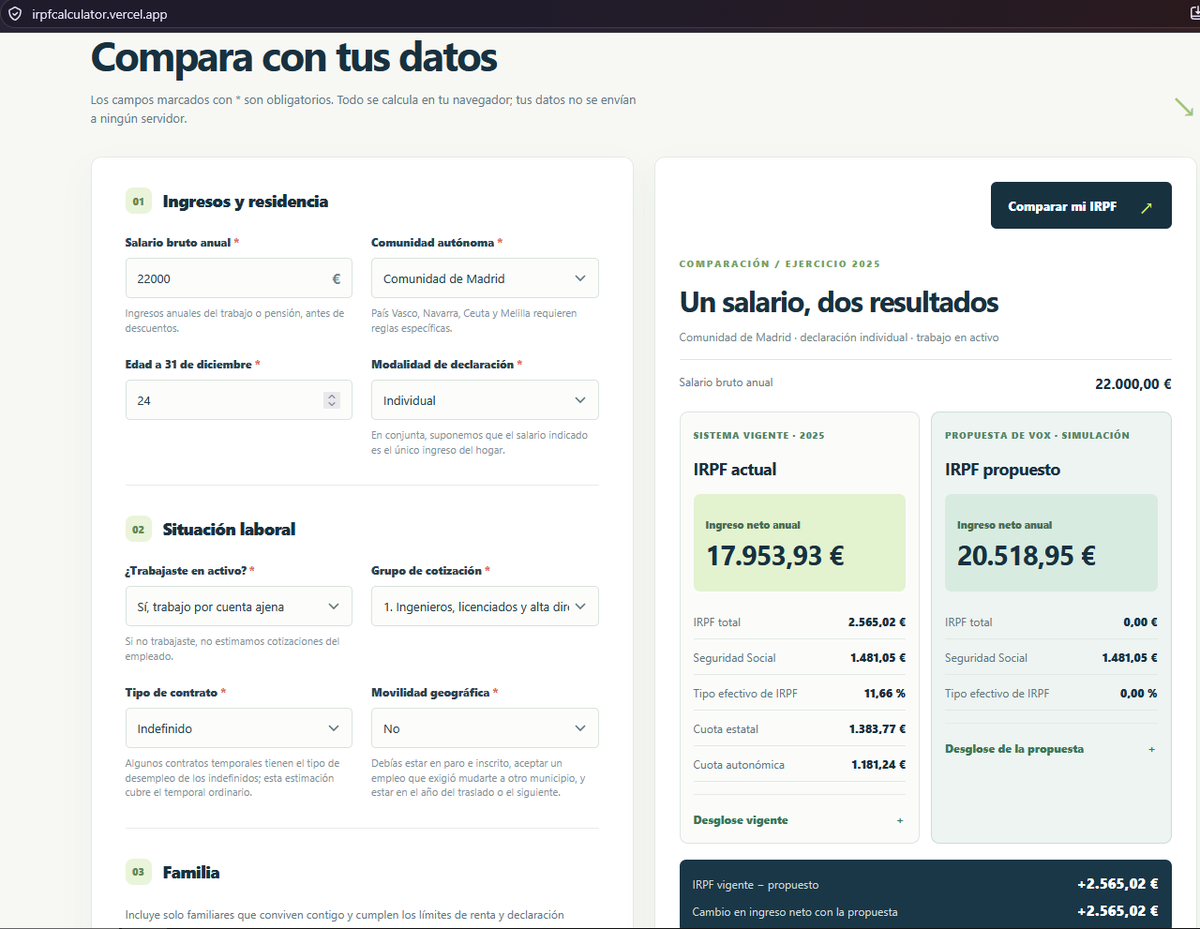Click the 11,66 % effective rate value
Image resolution: width=1200 pixels, height=929 pixels.
[x=885, y=693]
